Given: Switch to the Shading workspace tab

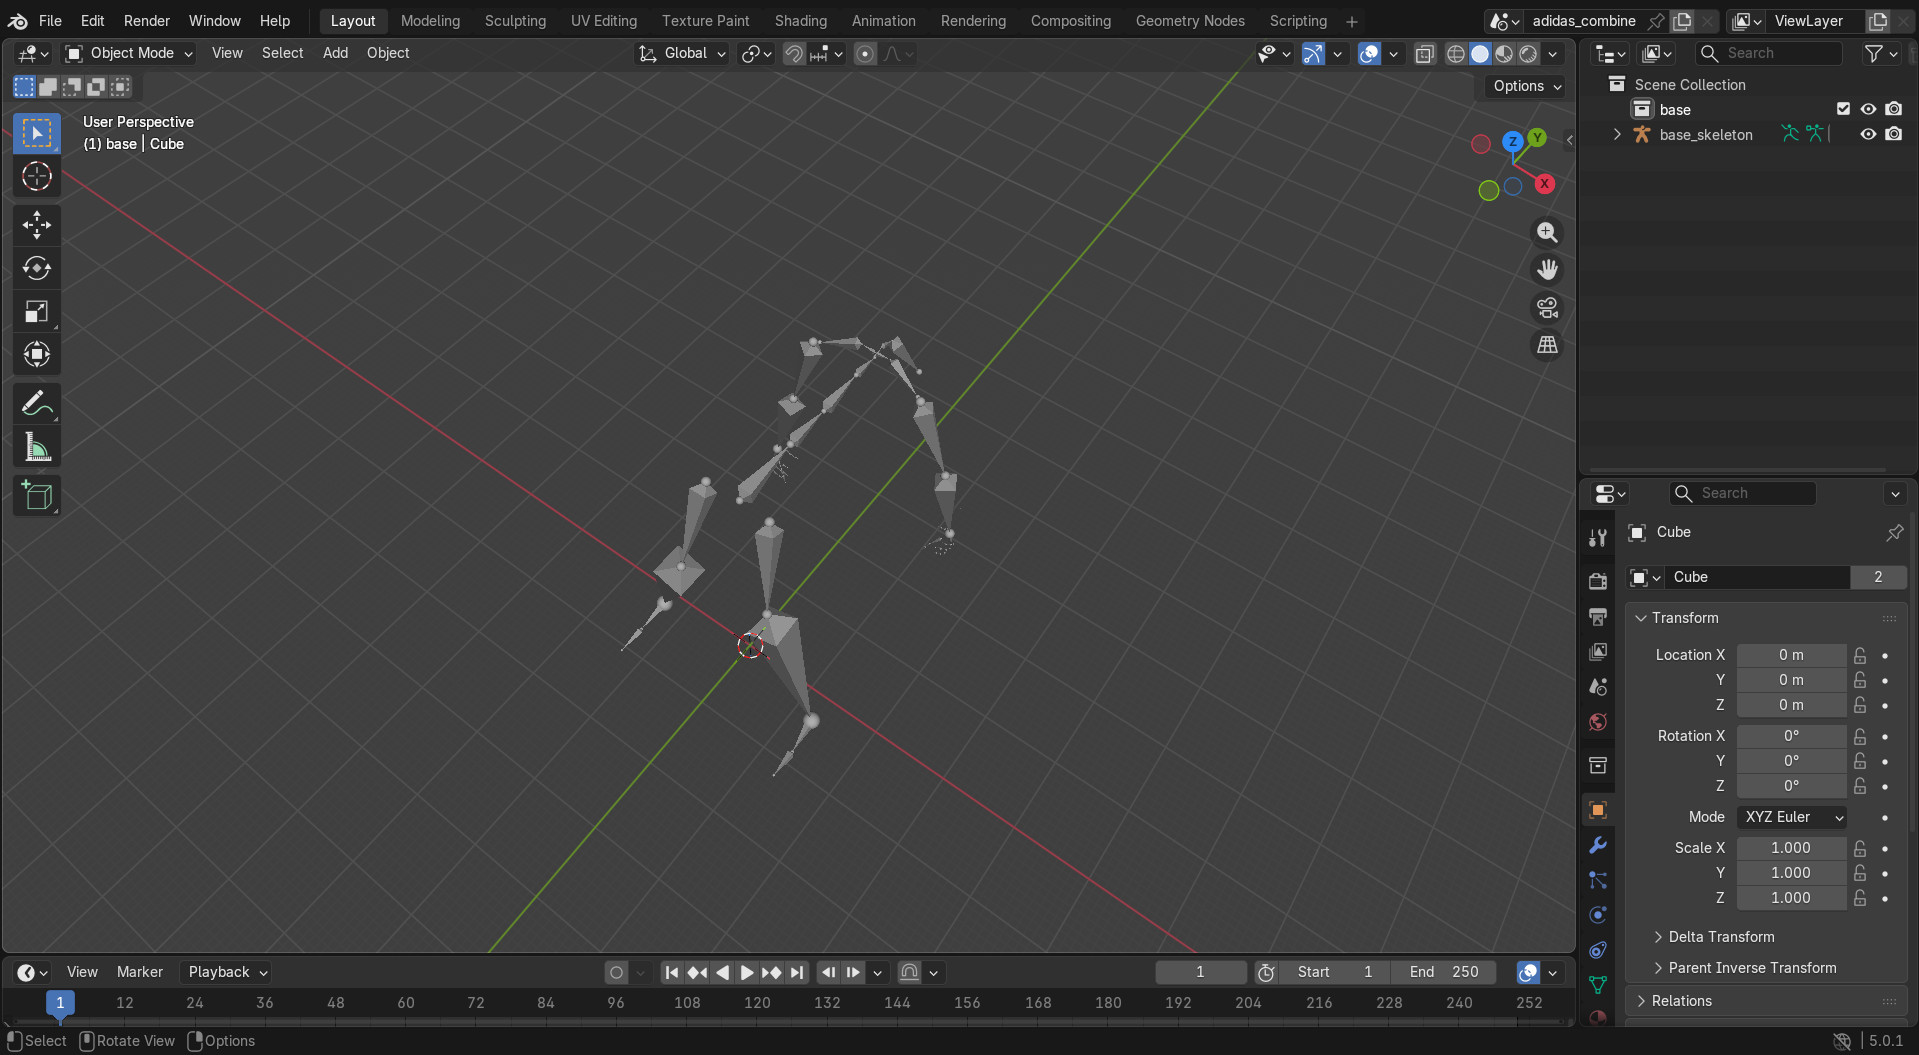Looking at the screenshot, I should click(800, 20).
